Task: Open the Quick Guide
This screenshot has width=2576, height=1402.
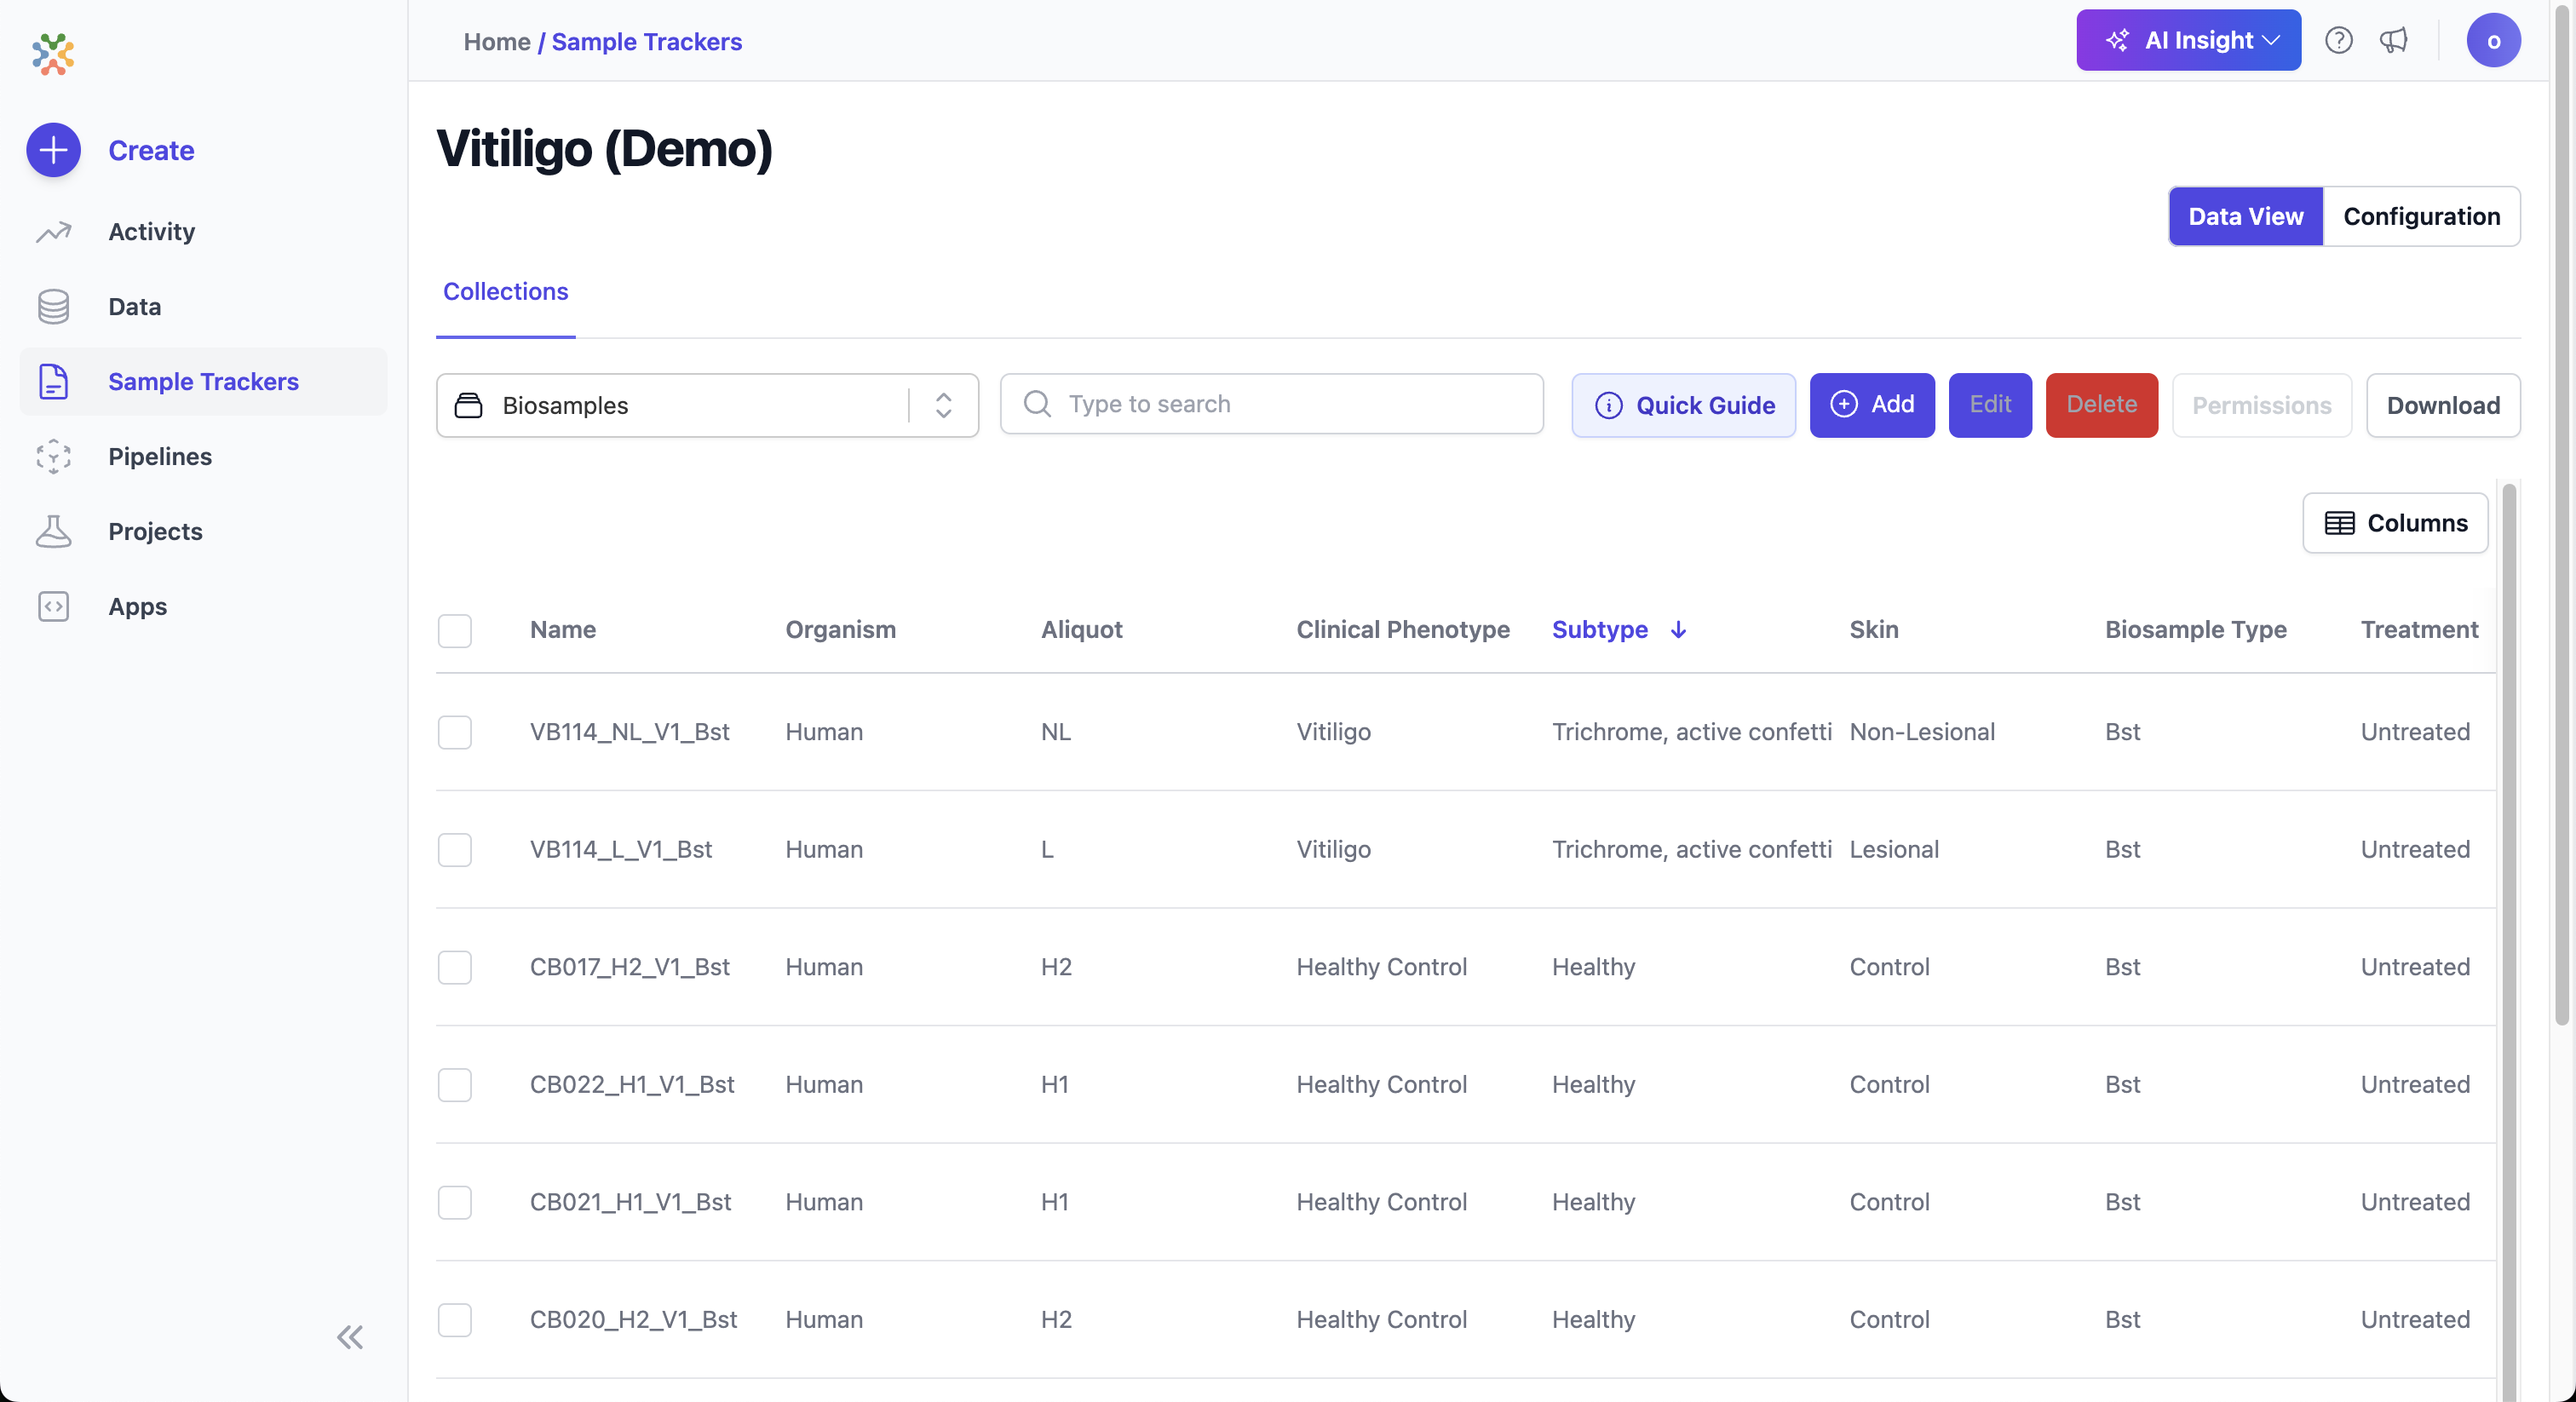Action: click(x=1683, y=405)
